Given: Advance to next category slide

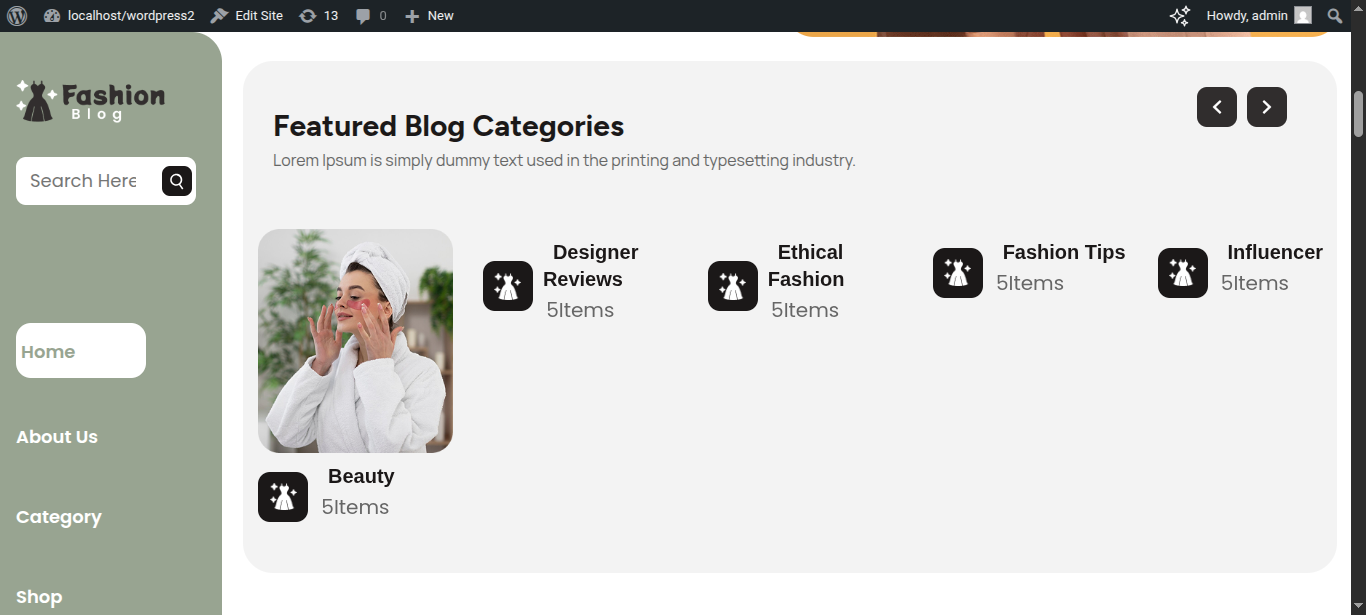Looking at the screenshot, I should click(x=1267, y=107).
